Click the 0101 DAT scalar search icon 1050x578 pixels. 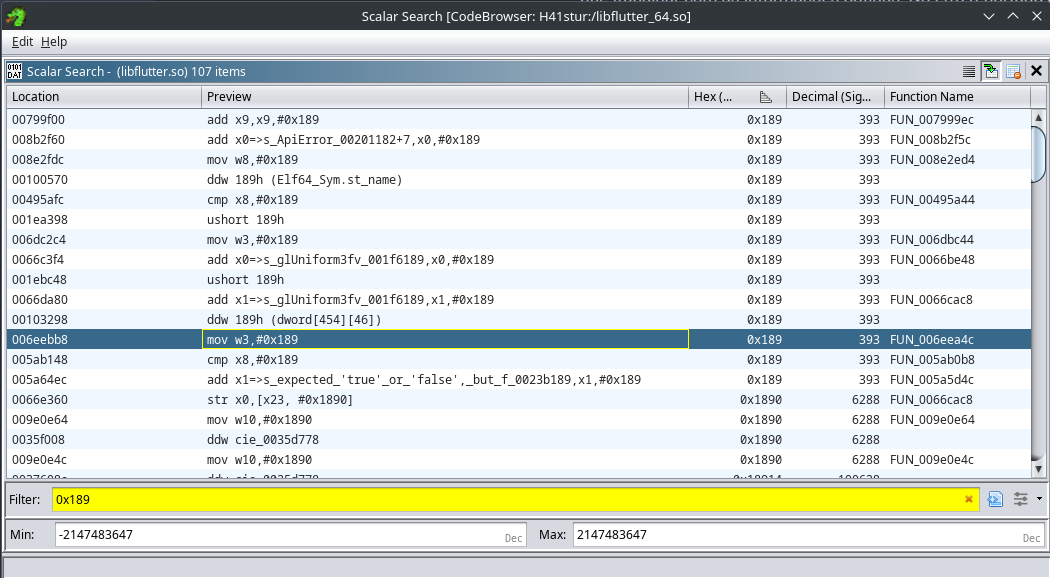click(x=15, y=71)
